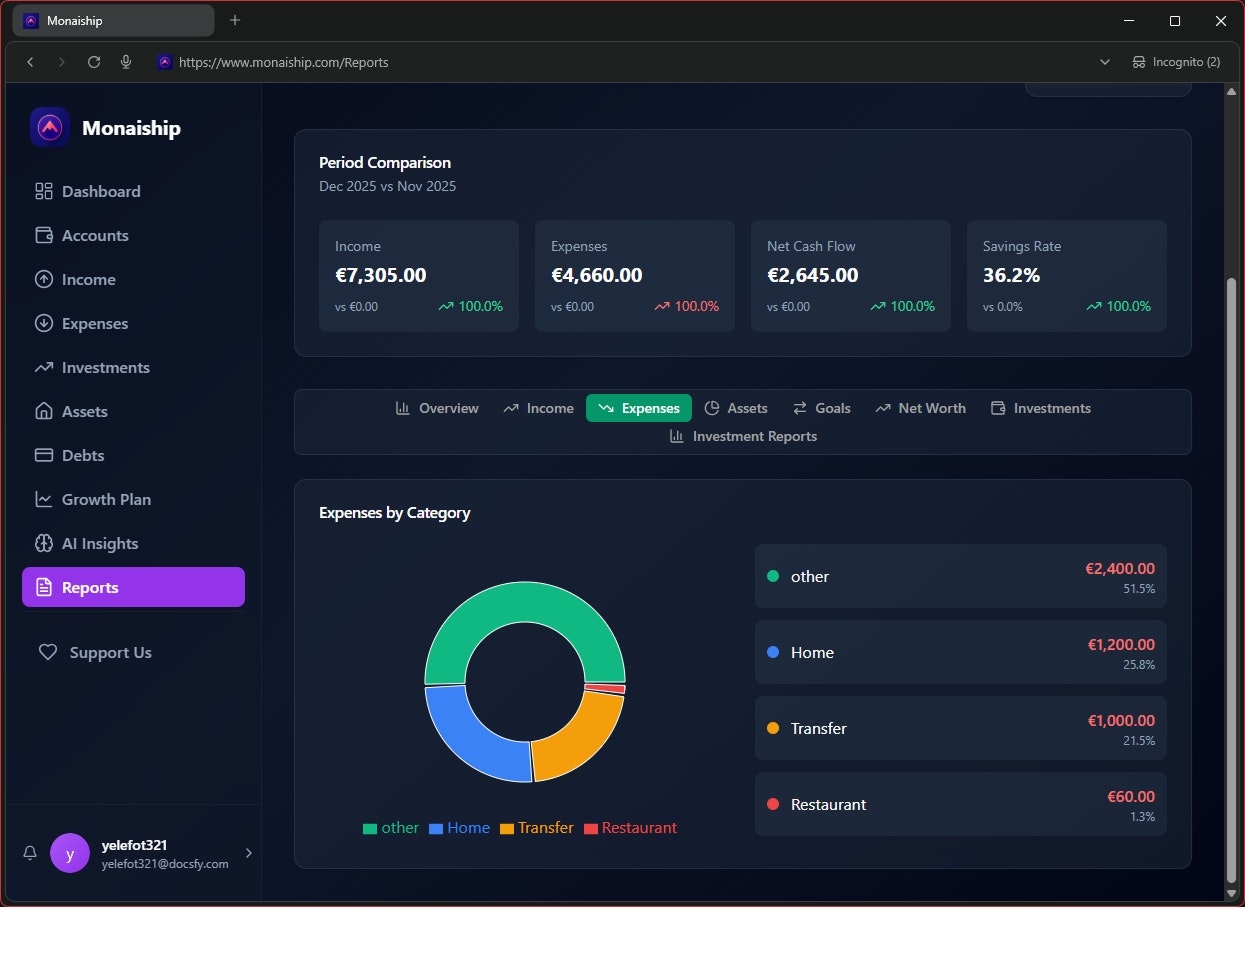Select the Home €1,200.00 category row

click(961, 652)
